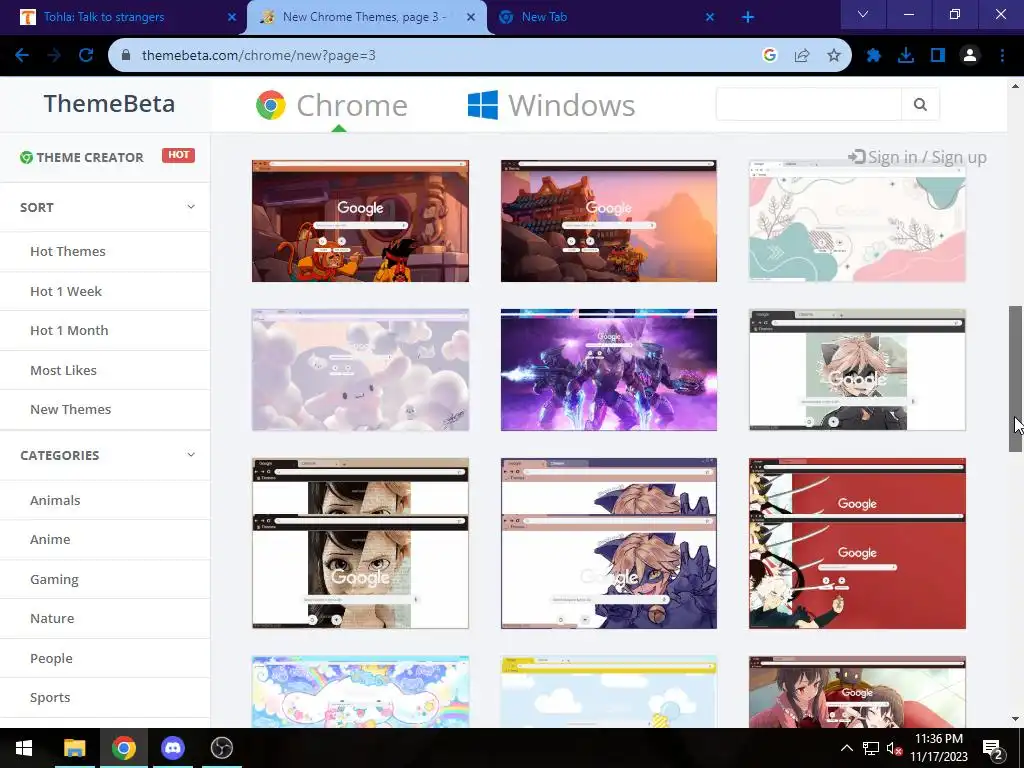Click the search magnifier button
The width and height of the screenshot is (1024, 768).
pyautogui.click(x=920, y=104)
